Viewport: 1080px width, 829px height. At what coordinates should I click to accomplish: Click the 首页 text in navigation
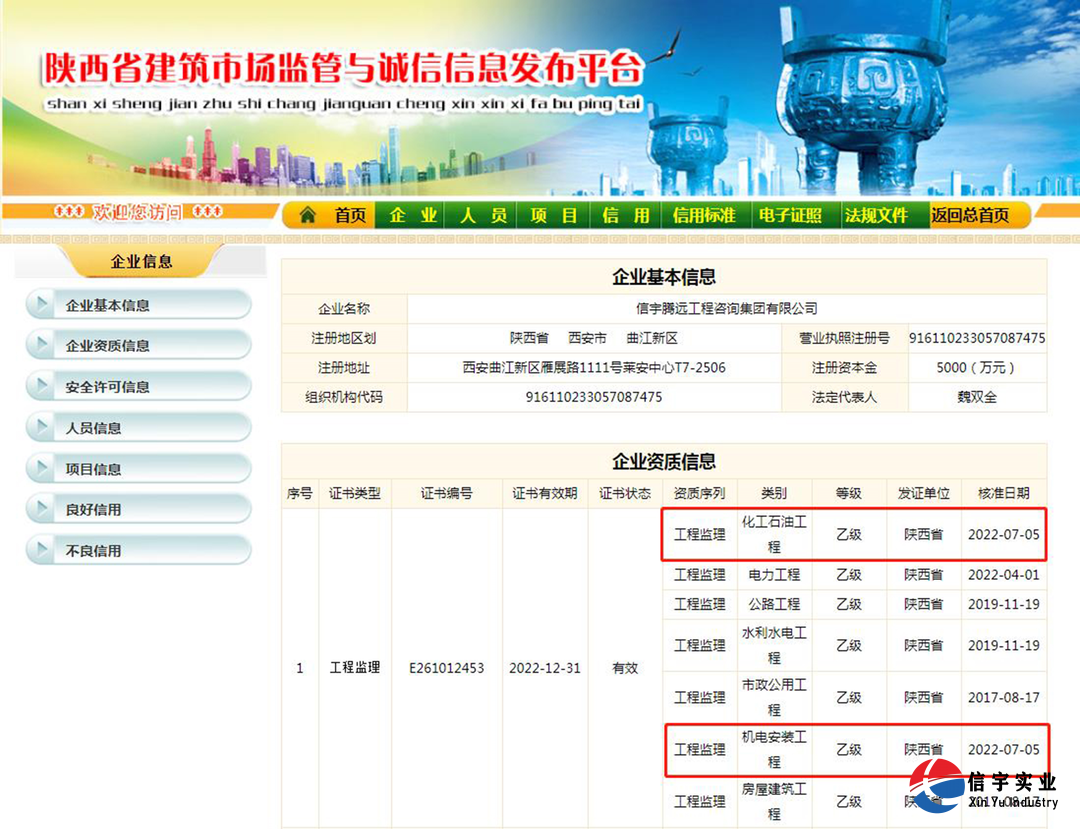pos(350,216)
